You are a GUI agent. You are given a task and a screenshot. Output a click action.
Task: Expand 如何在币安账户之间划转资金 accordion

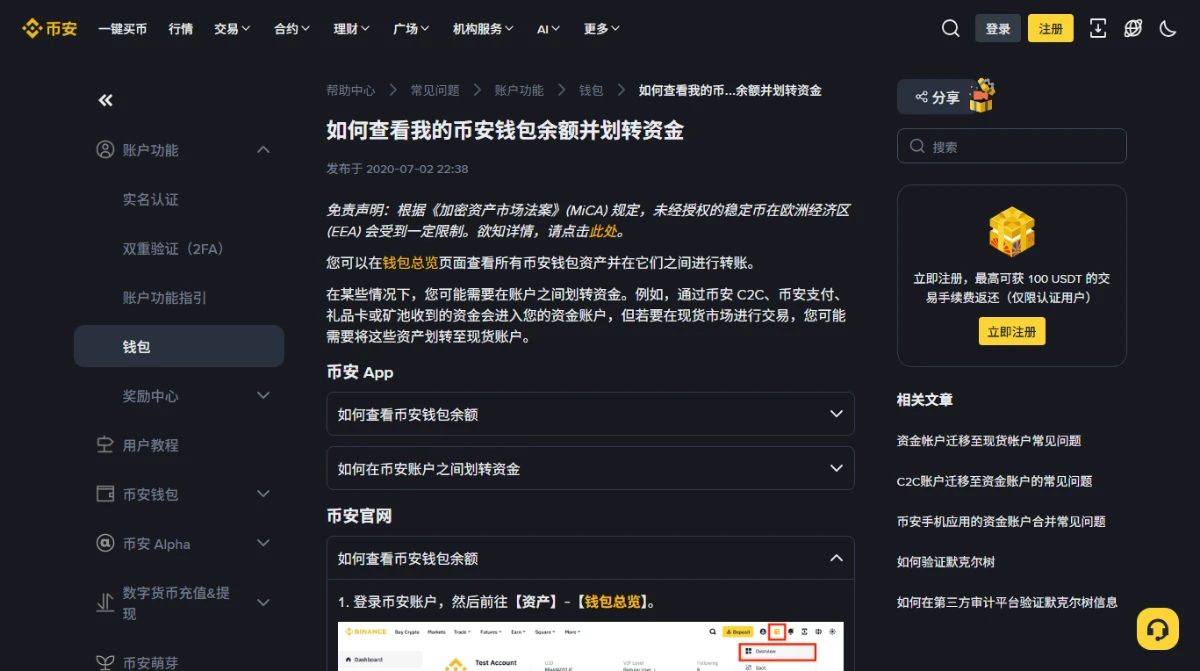(590, 468)
